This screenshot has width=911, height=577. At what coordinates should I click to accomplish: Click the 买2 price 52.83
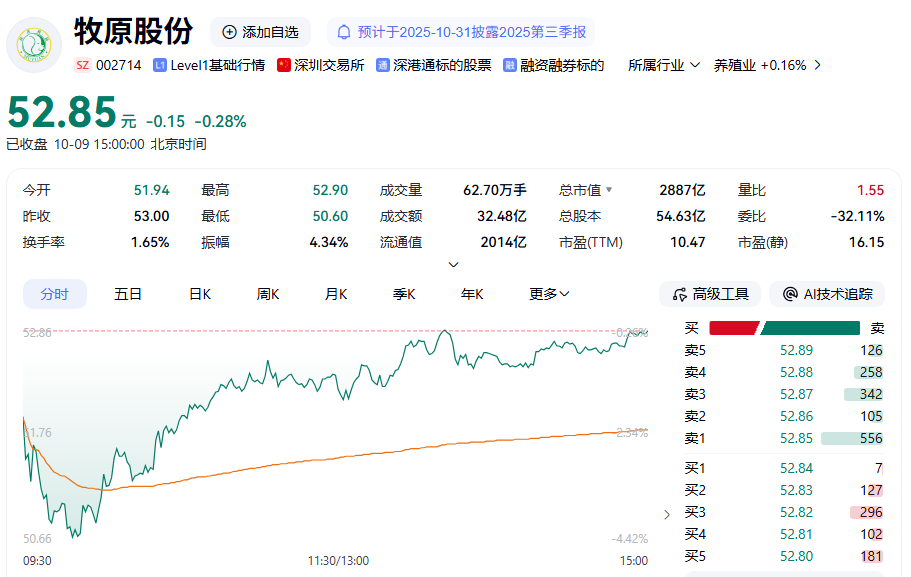point(796,490)
